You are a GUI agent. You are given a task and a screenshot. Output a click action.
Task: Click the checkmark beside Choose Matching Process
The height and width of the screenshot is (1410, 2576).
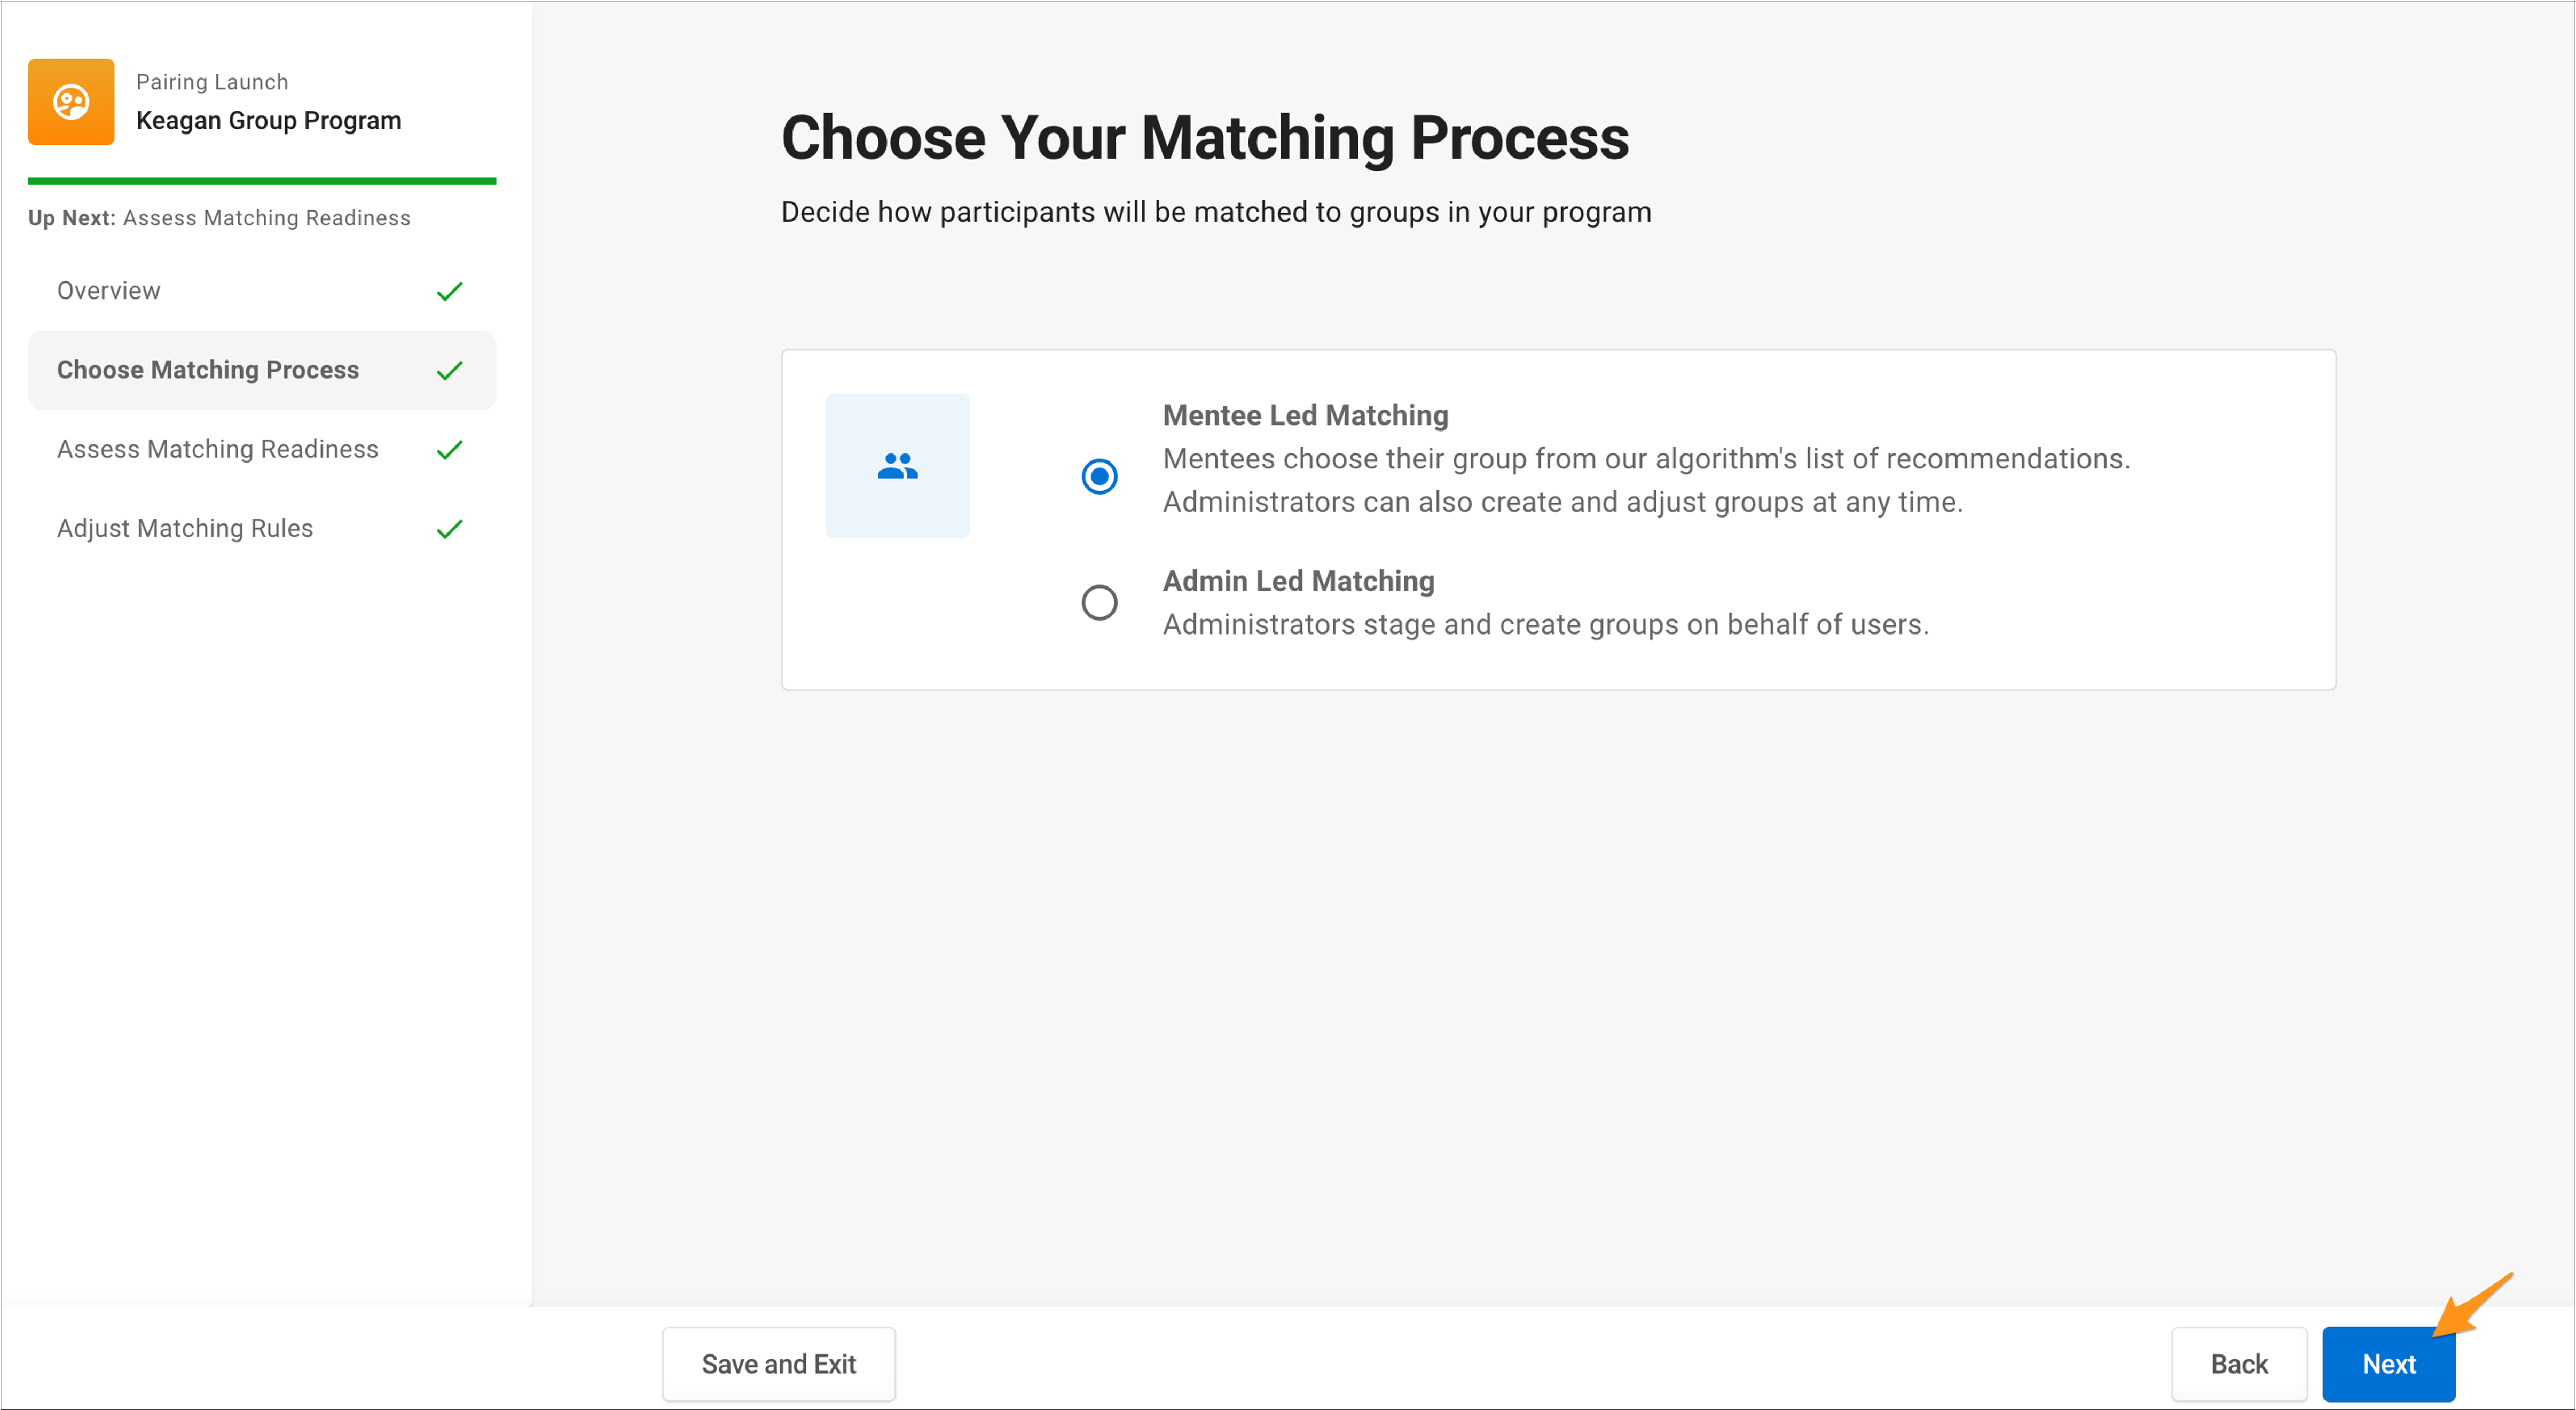coord(450,371)
